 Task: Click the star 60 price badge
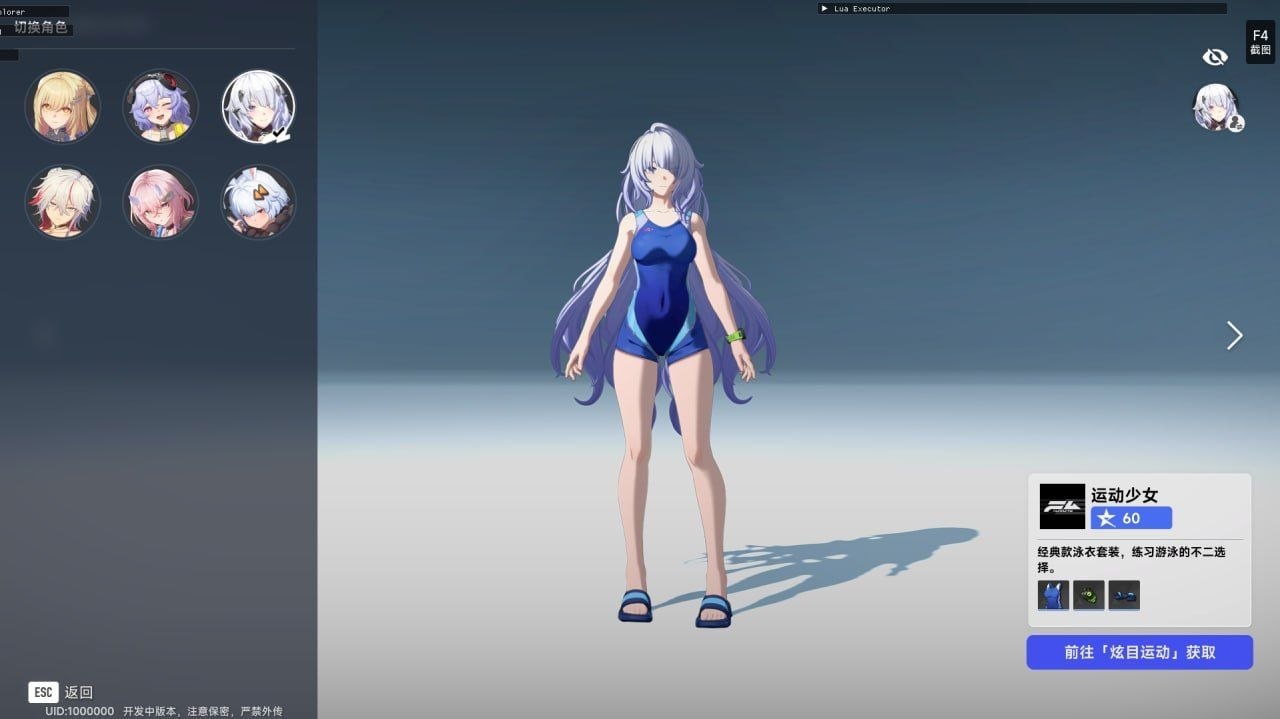coord(1131,518)
